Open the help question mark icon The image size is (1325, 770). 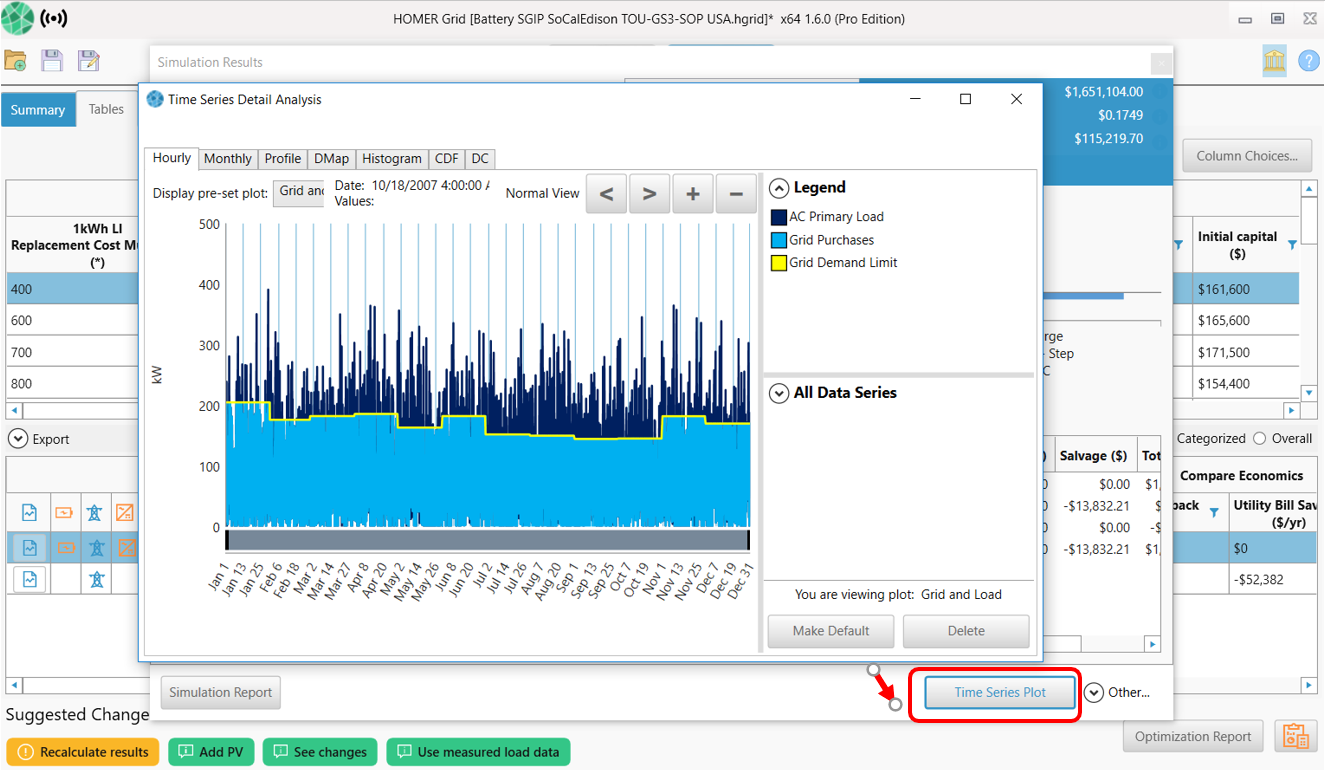(1309, 61)
